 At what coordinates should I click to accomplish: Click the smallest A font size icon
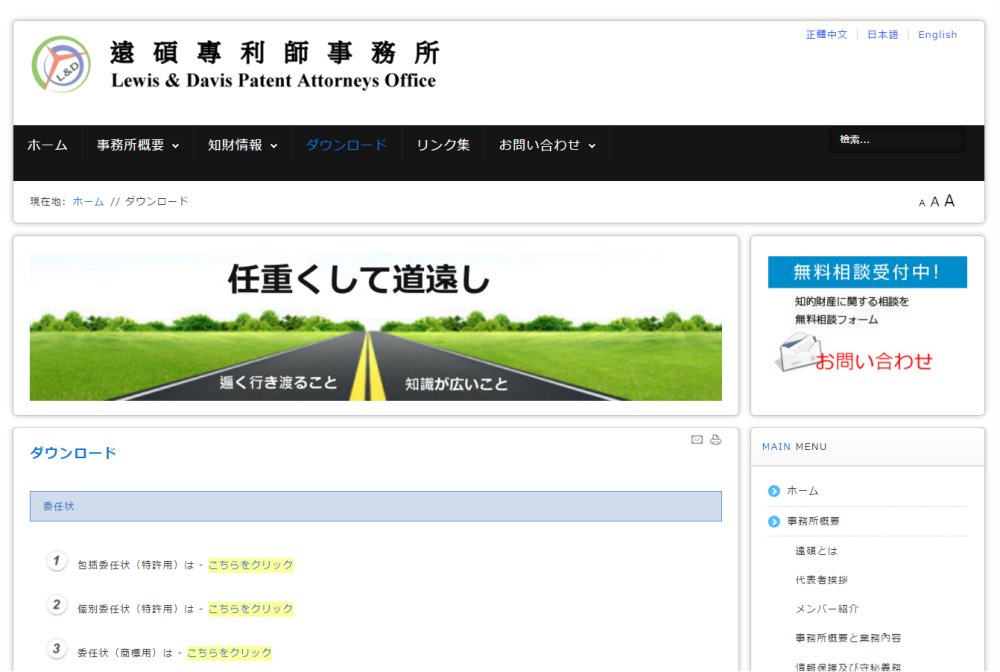point(922,203)
